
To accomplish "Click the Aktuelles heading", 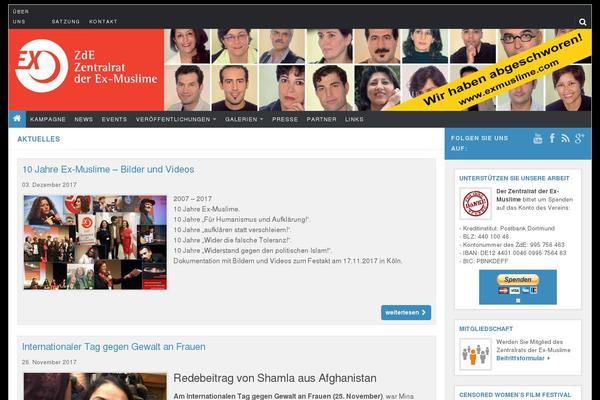I will (x=39, y=139).
